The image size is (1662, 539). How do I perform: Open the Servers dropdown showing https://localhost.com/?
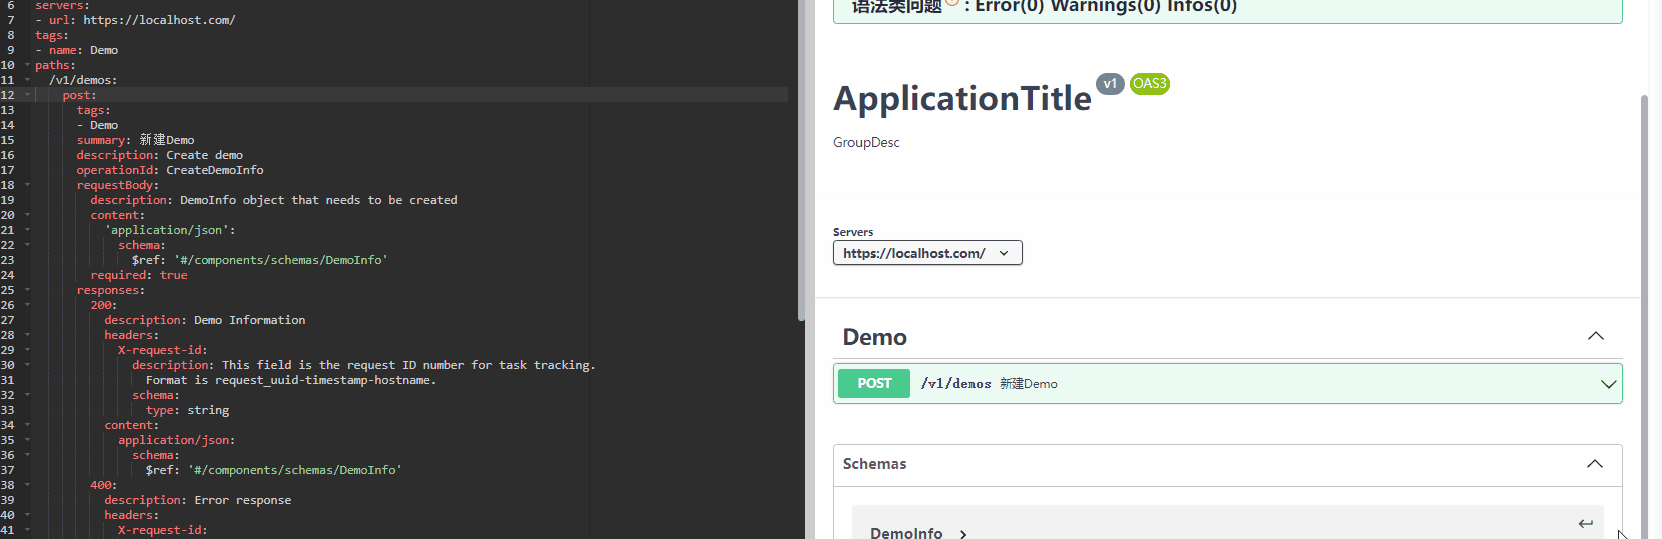pos(927,253)
